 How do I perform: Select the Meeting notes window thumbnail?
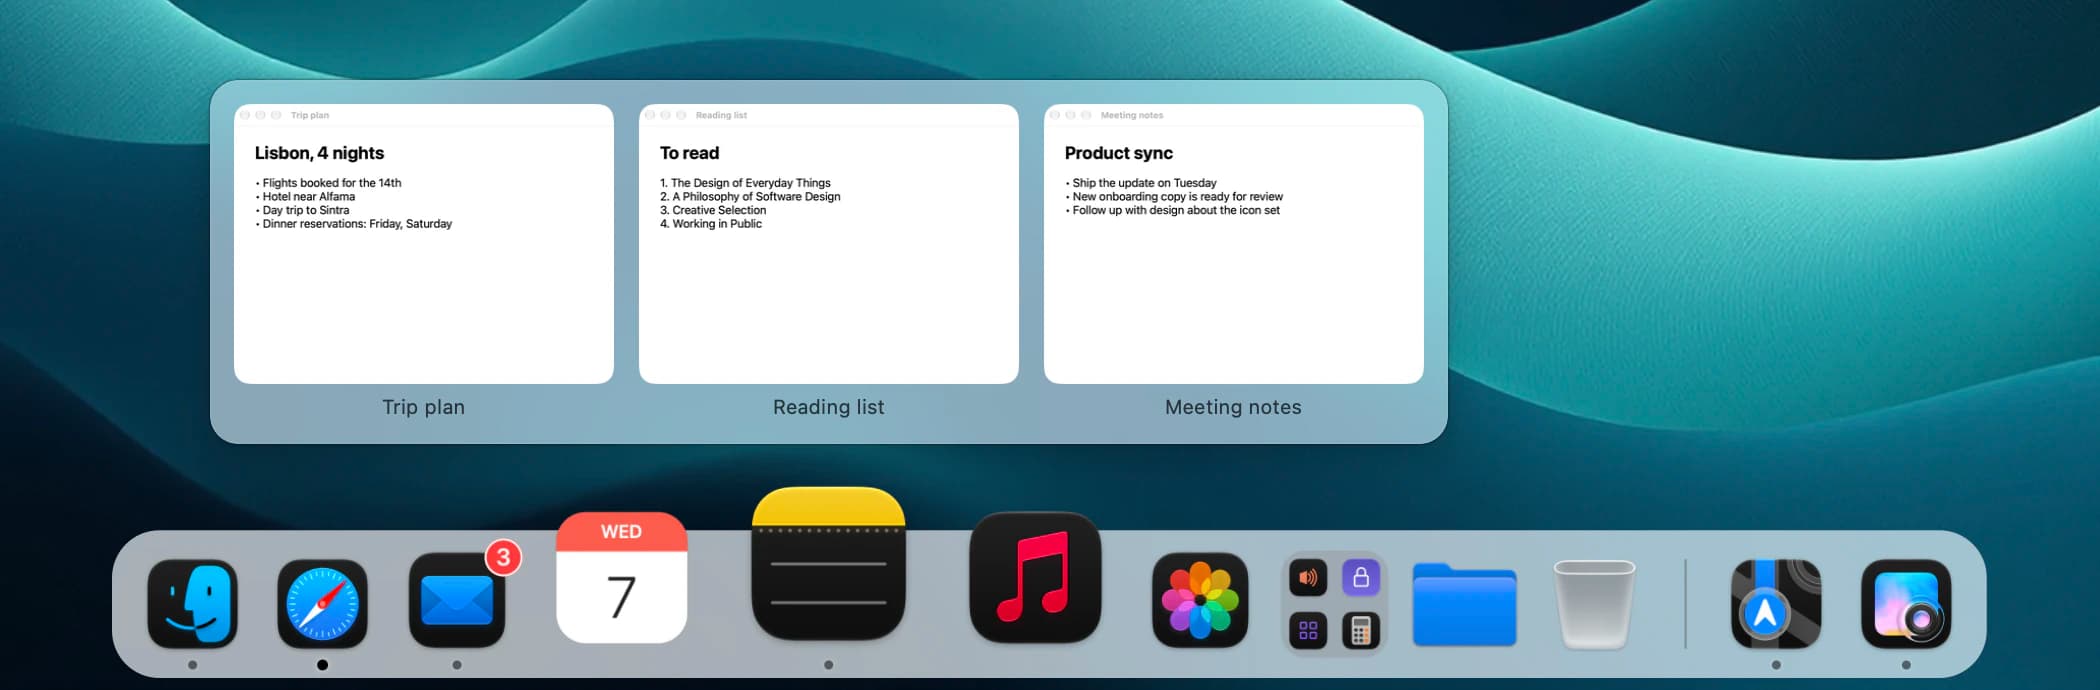1234,243
